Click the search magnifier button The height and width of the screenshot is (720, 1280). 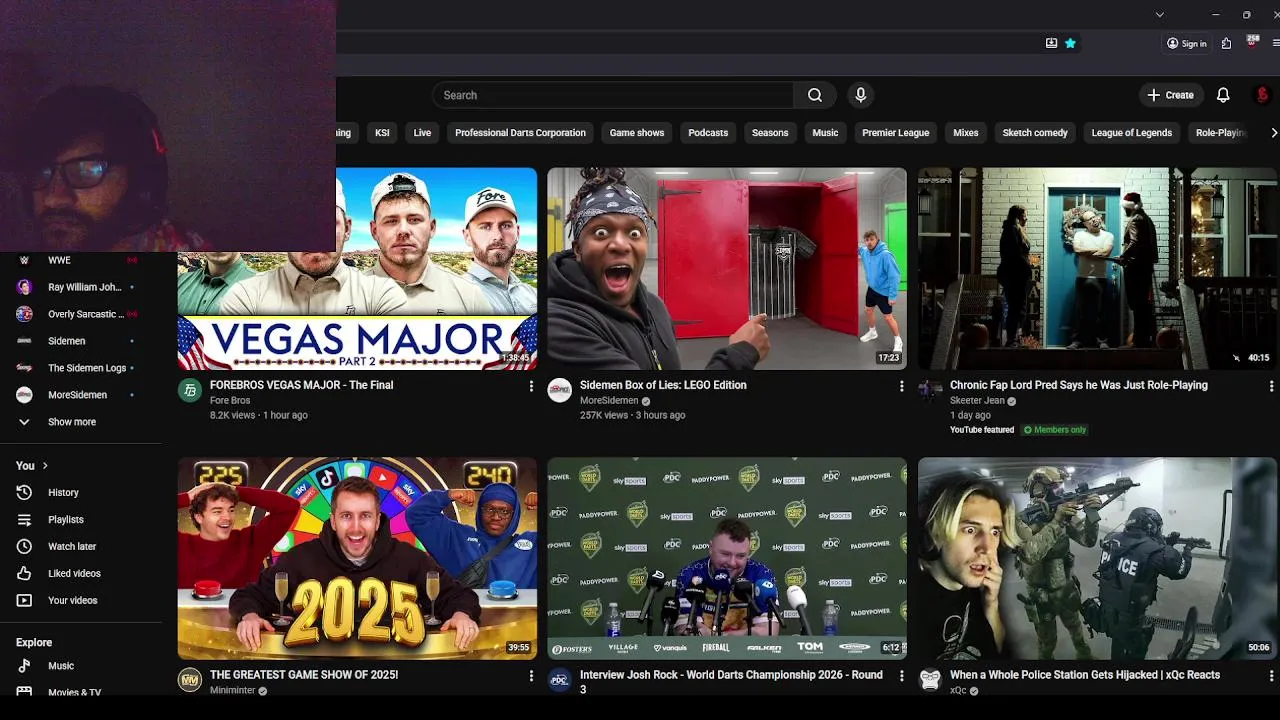tap(815, 95)
